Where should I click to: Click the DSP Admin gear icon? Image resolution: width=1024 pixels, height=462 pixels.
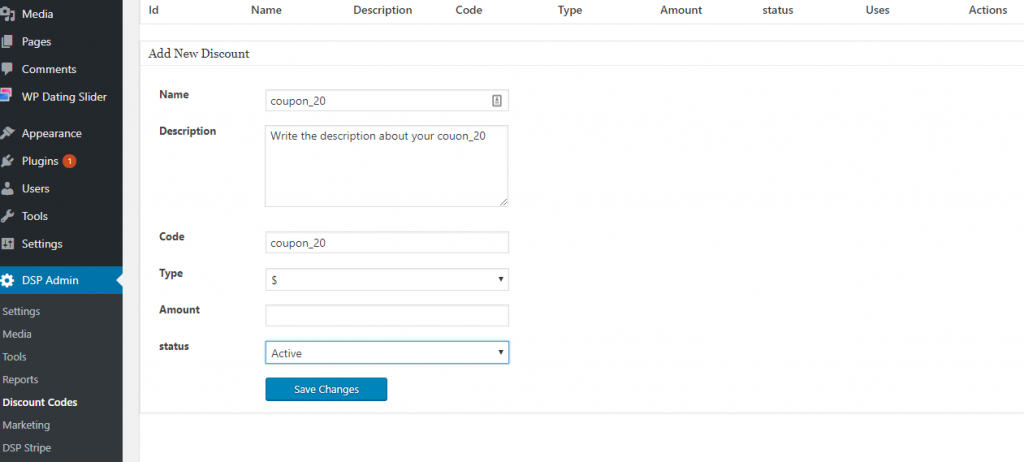[x=8, y=280]
